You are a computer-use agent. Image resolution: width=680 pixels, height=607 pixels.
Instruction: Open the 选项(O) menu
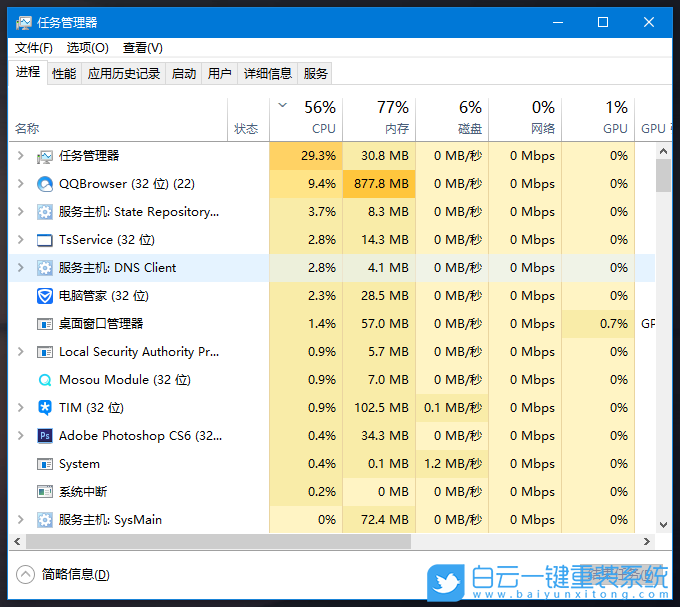[x=88, y=48]
